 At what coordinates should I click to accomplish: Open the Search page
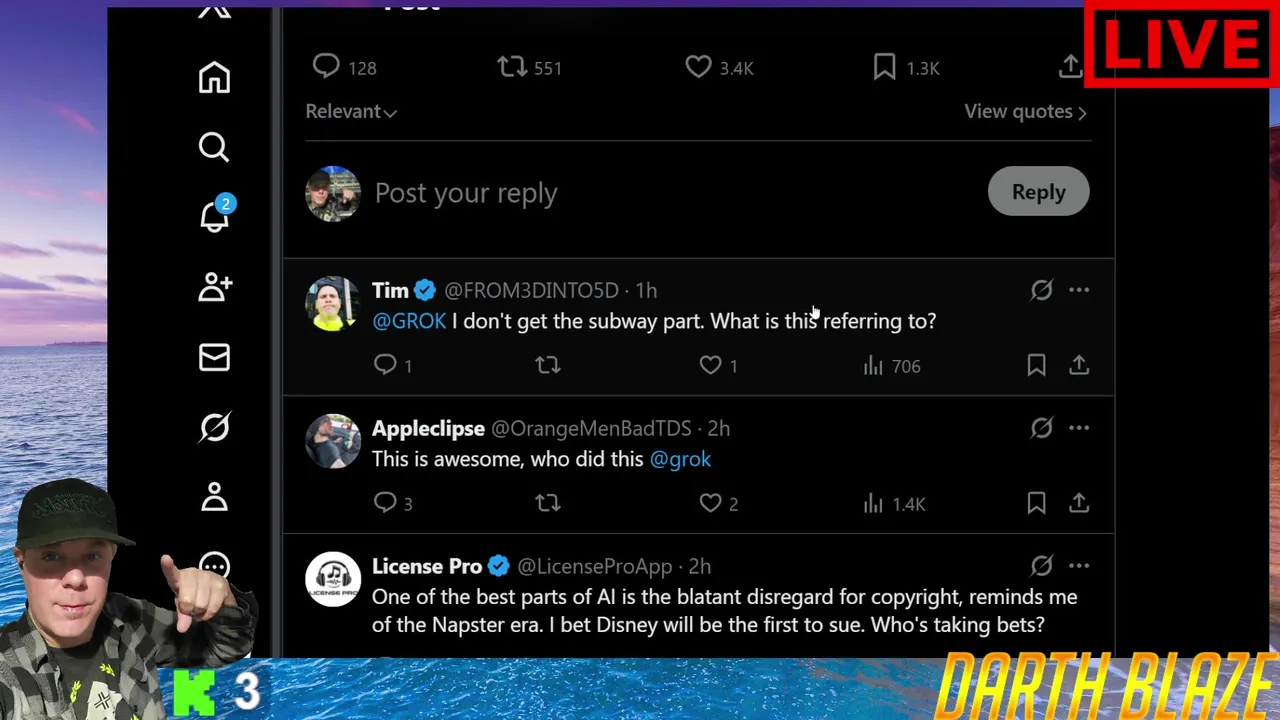point(214,148)
